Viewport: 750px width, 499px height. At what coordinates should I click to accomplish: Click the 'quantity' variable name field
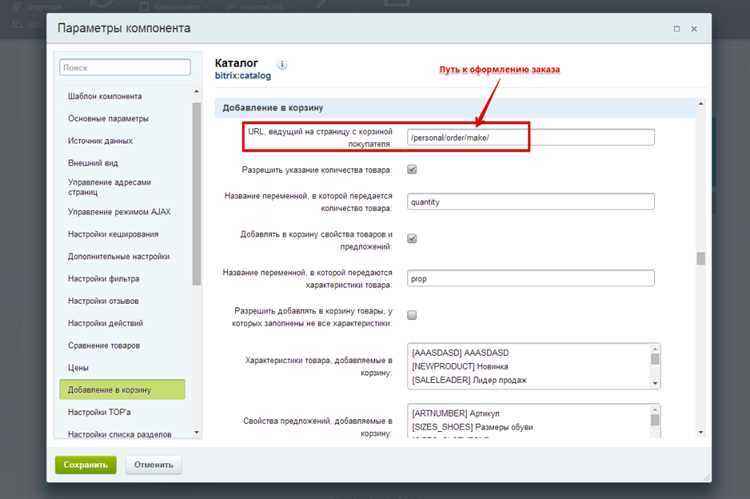click(530, 201)
